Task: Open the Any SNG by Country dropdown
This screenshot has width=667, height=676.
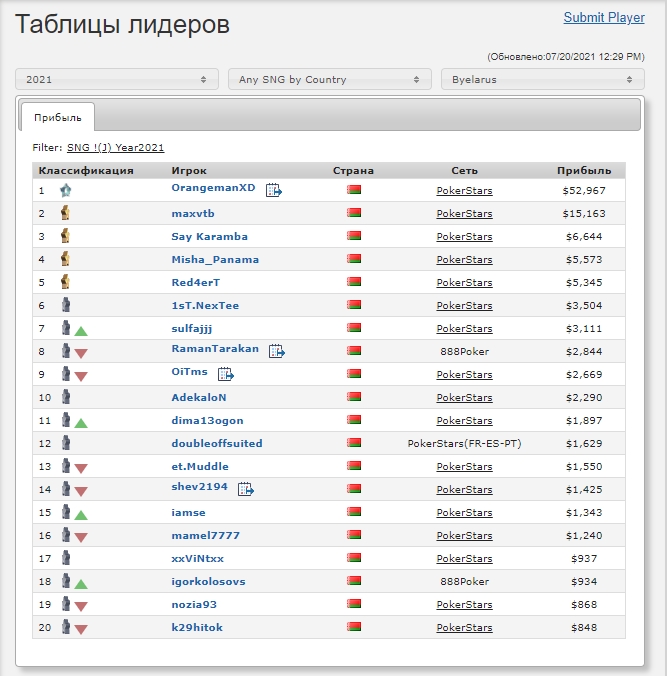Action: pyautogui.click(x=330, y=79)
